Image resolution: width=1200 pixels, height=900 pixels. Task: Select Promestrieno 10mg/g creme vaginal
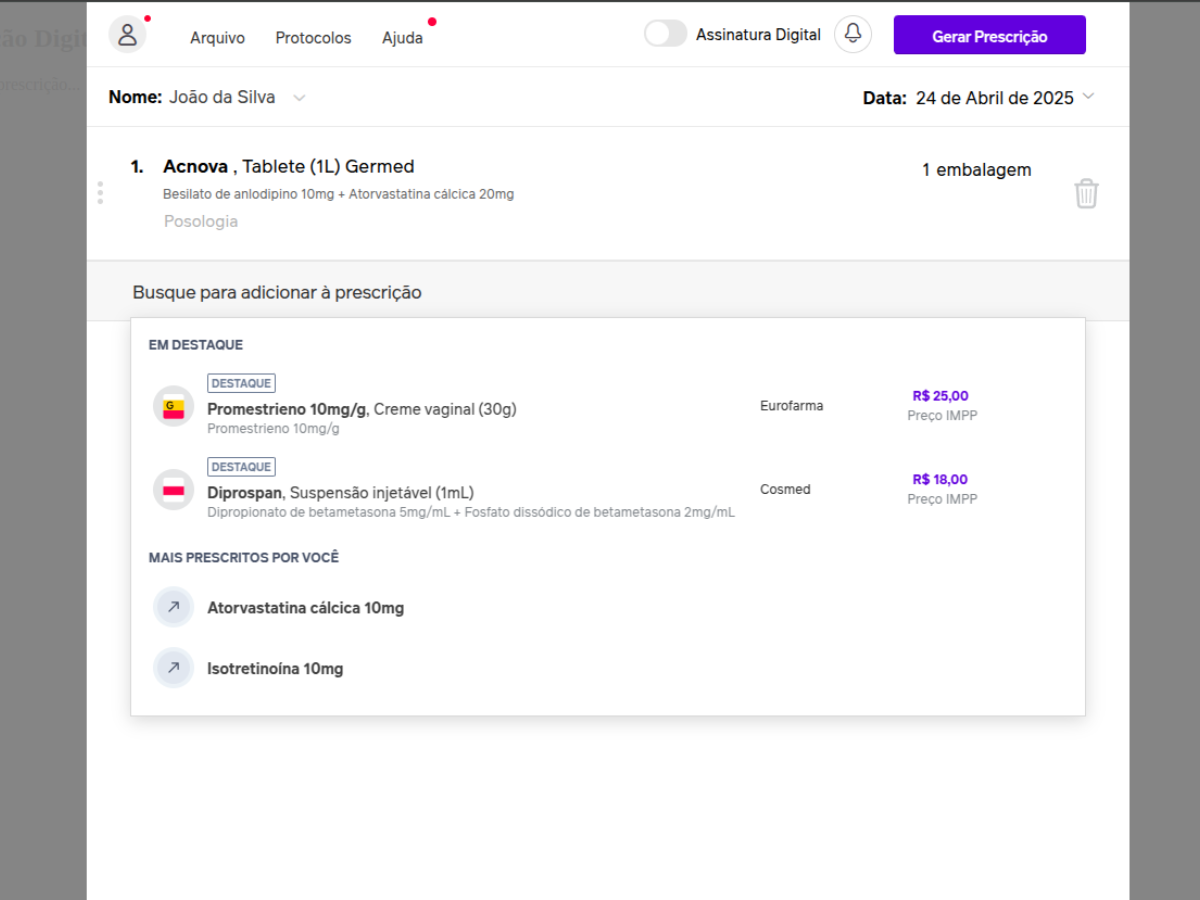pos(361,409)
